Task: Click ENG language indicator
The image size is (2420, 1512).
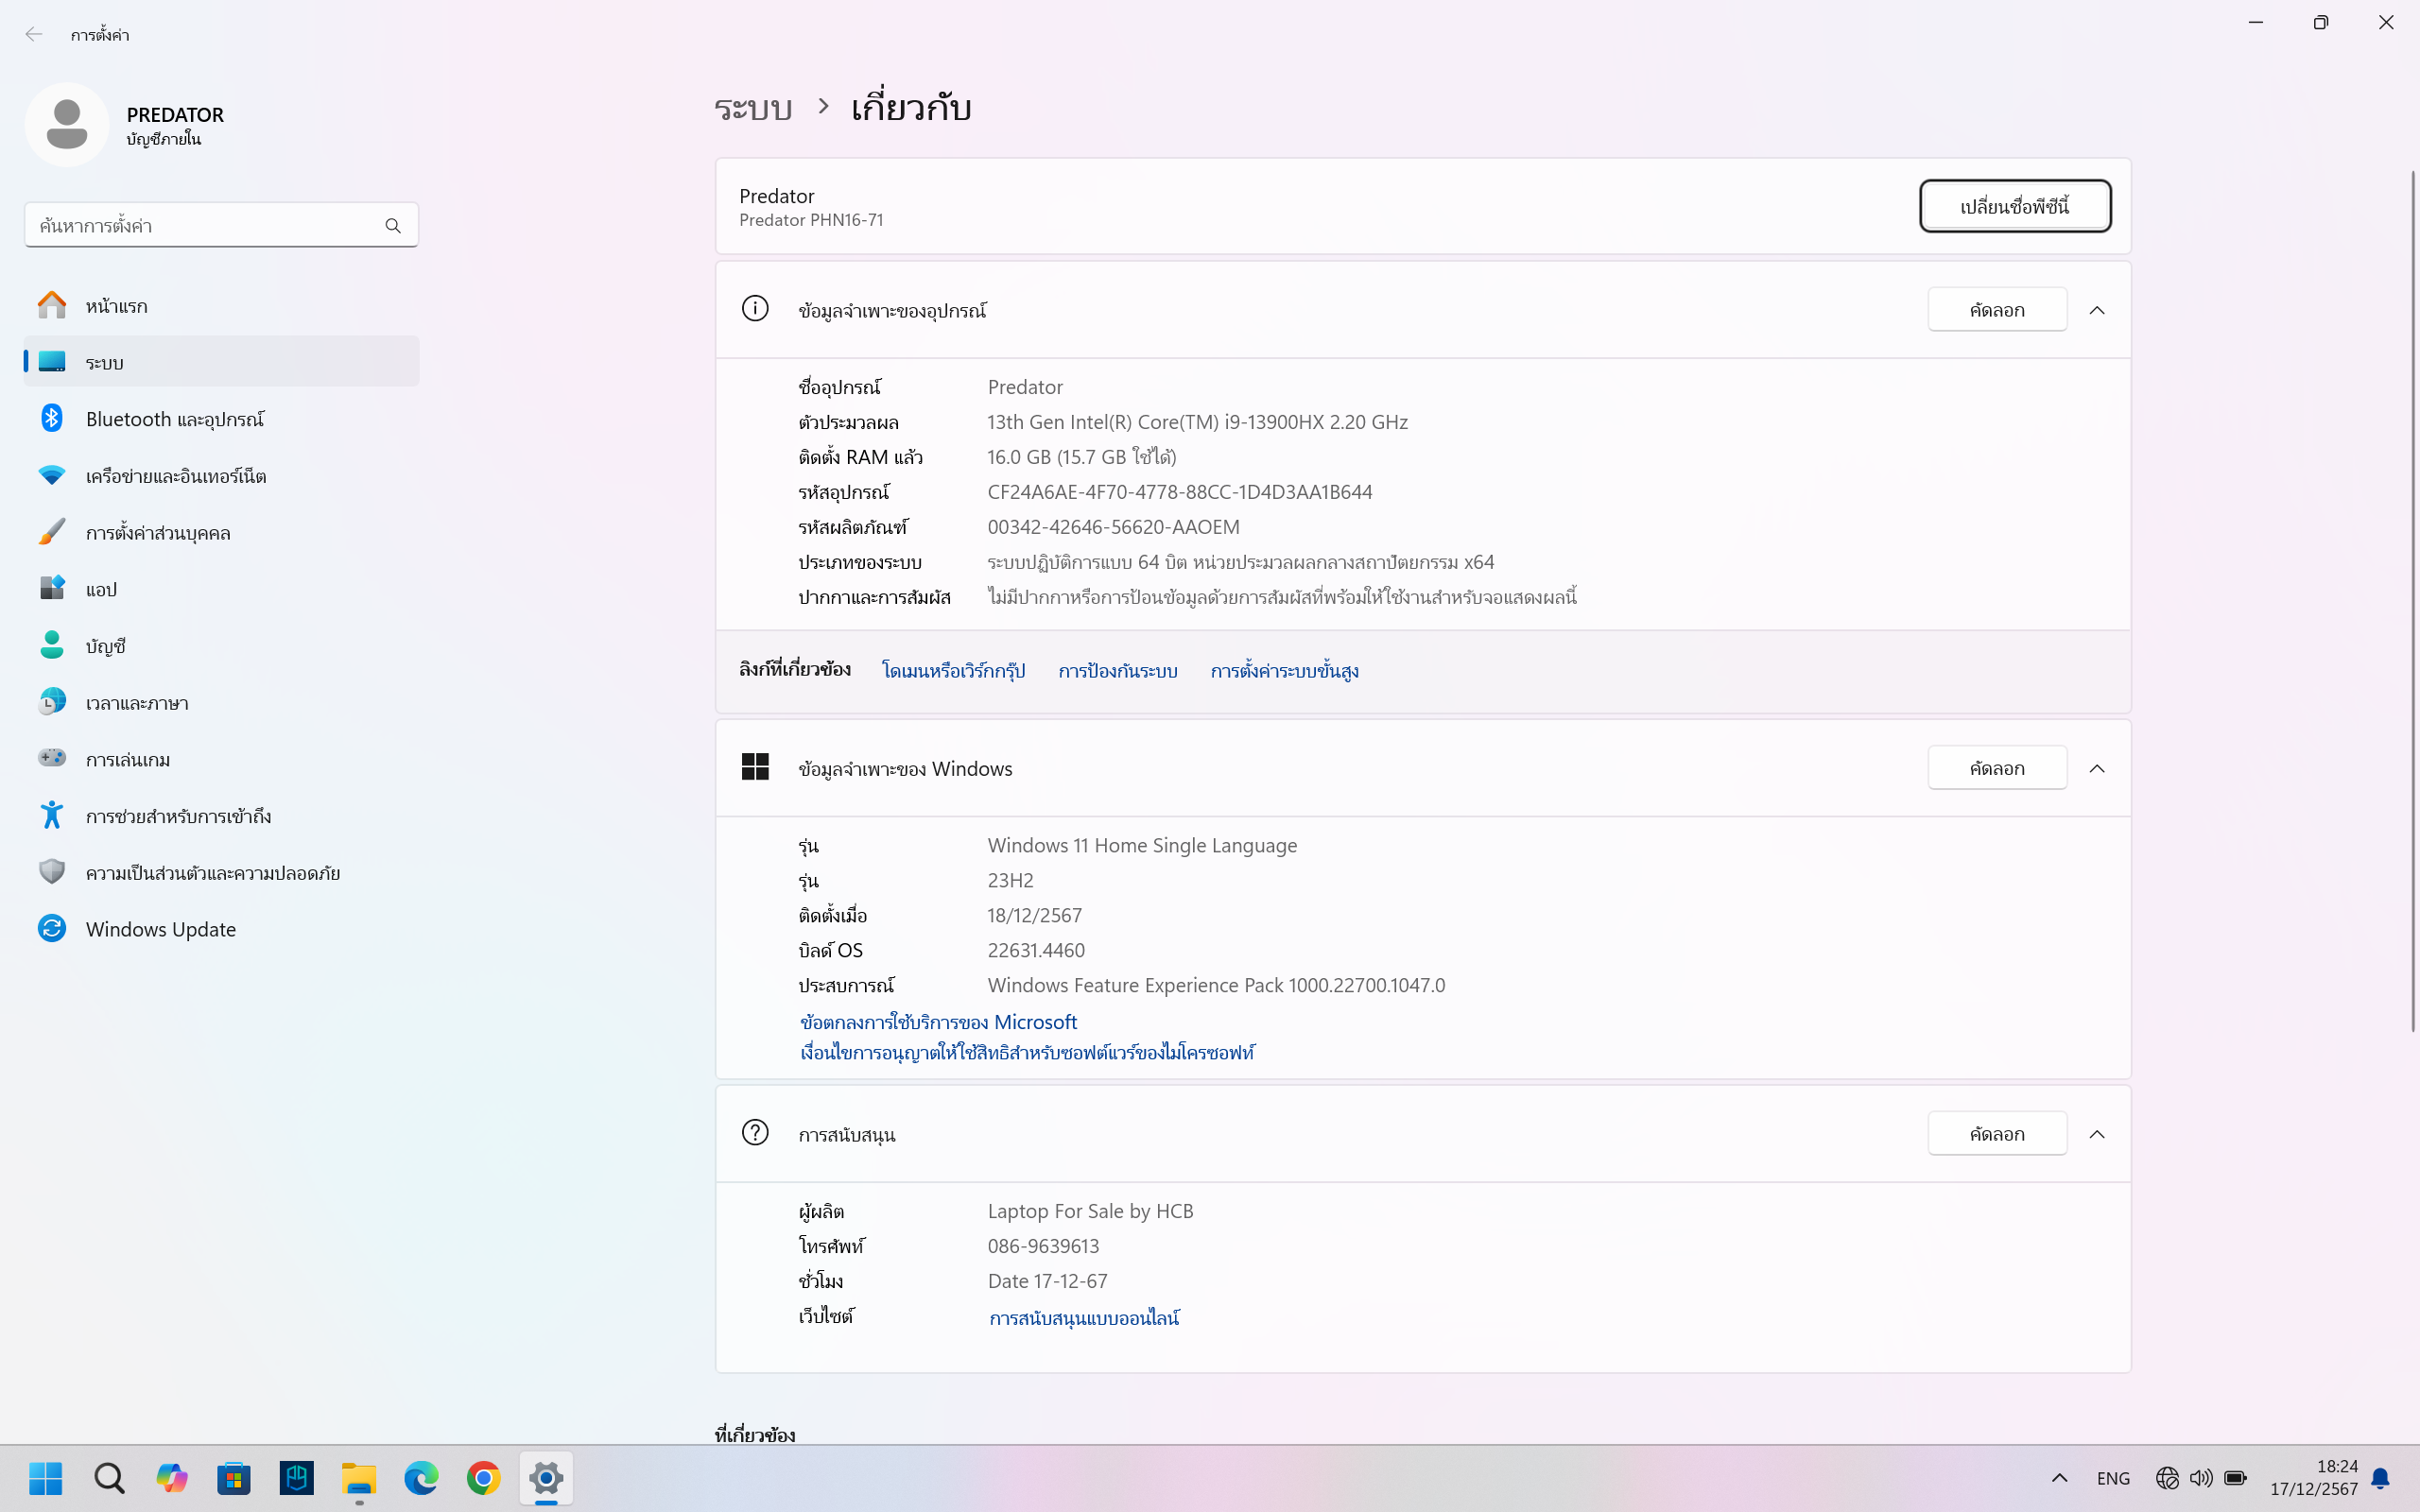Action: click(x=2113, y=1478)
